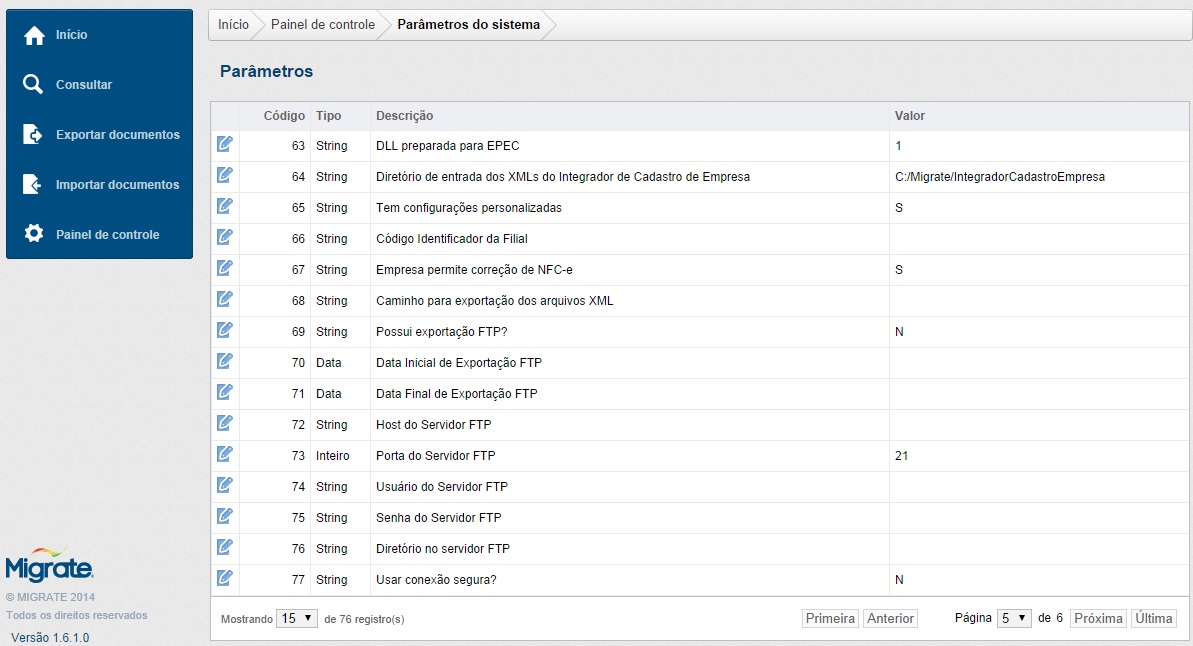Edit parameter 63 DLL preparada para EPEC
Screen dimensions: 1193x646
224,144
